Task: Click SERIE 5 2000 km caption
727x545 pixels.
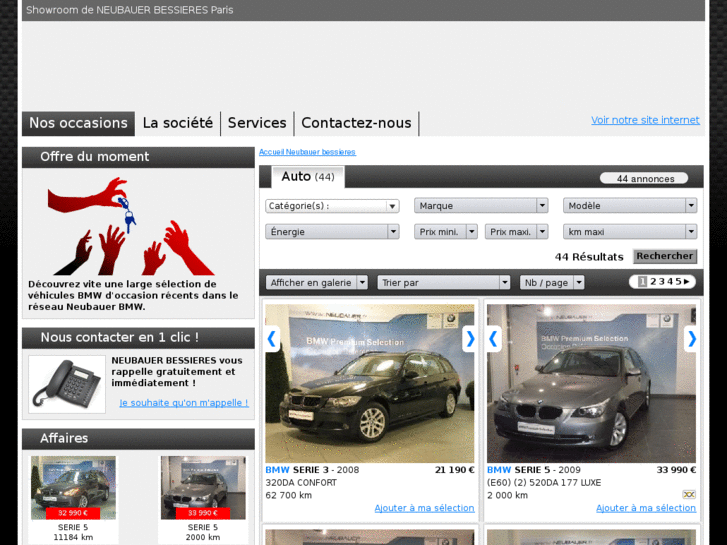Action: coord(203,532)
